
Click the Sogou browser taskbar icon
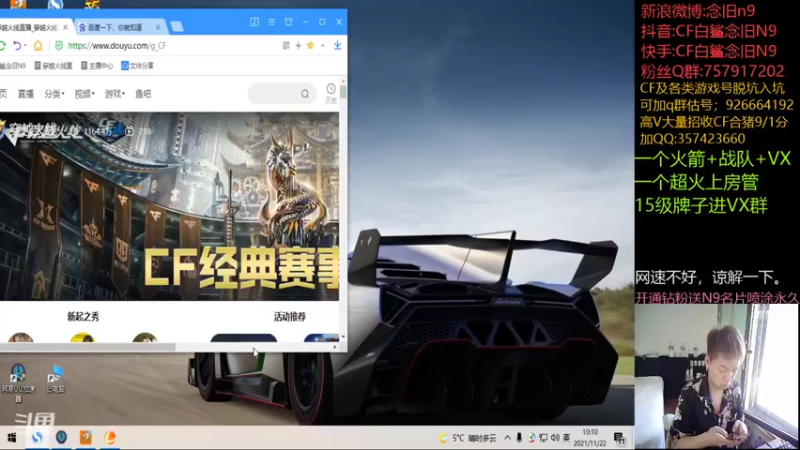click(x=37, y=438)
